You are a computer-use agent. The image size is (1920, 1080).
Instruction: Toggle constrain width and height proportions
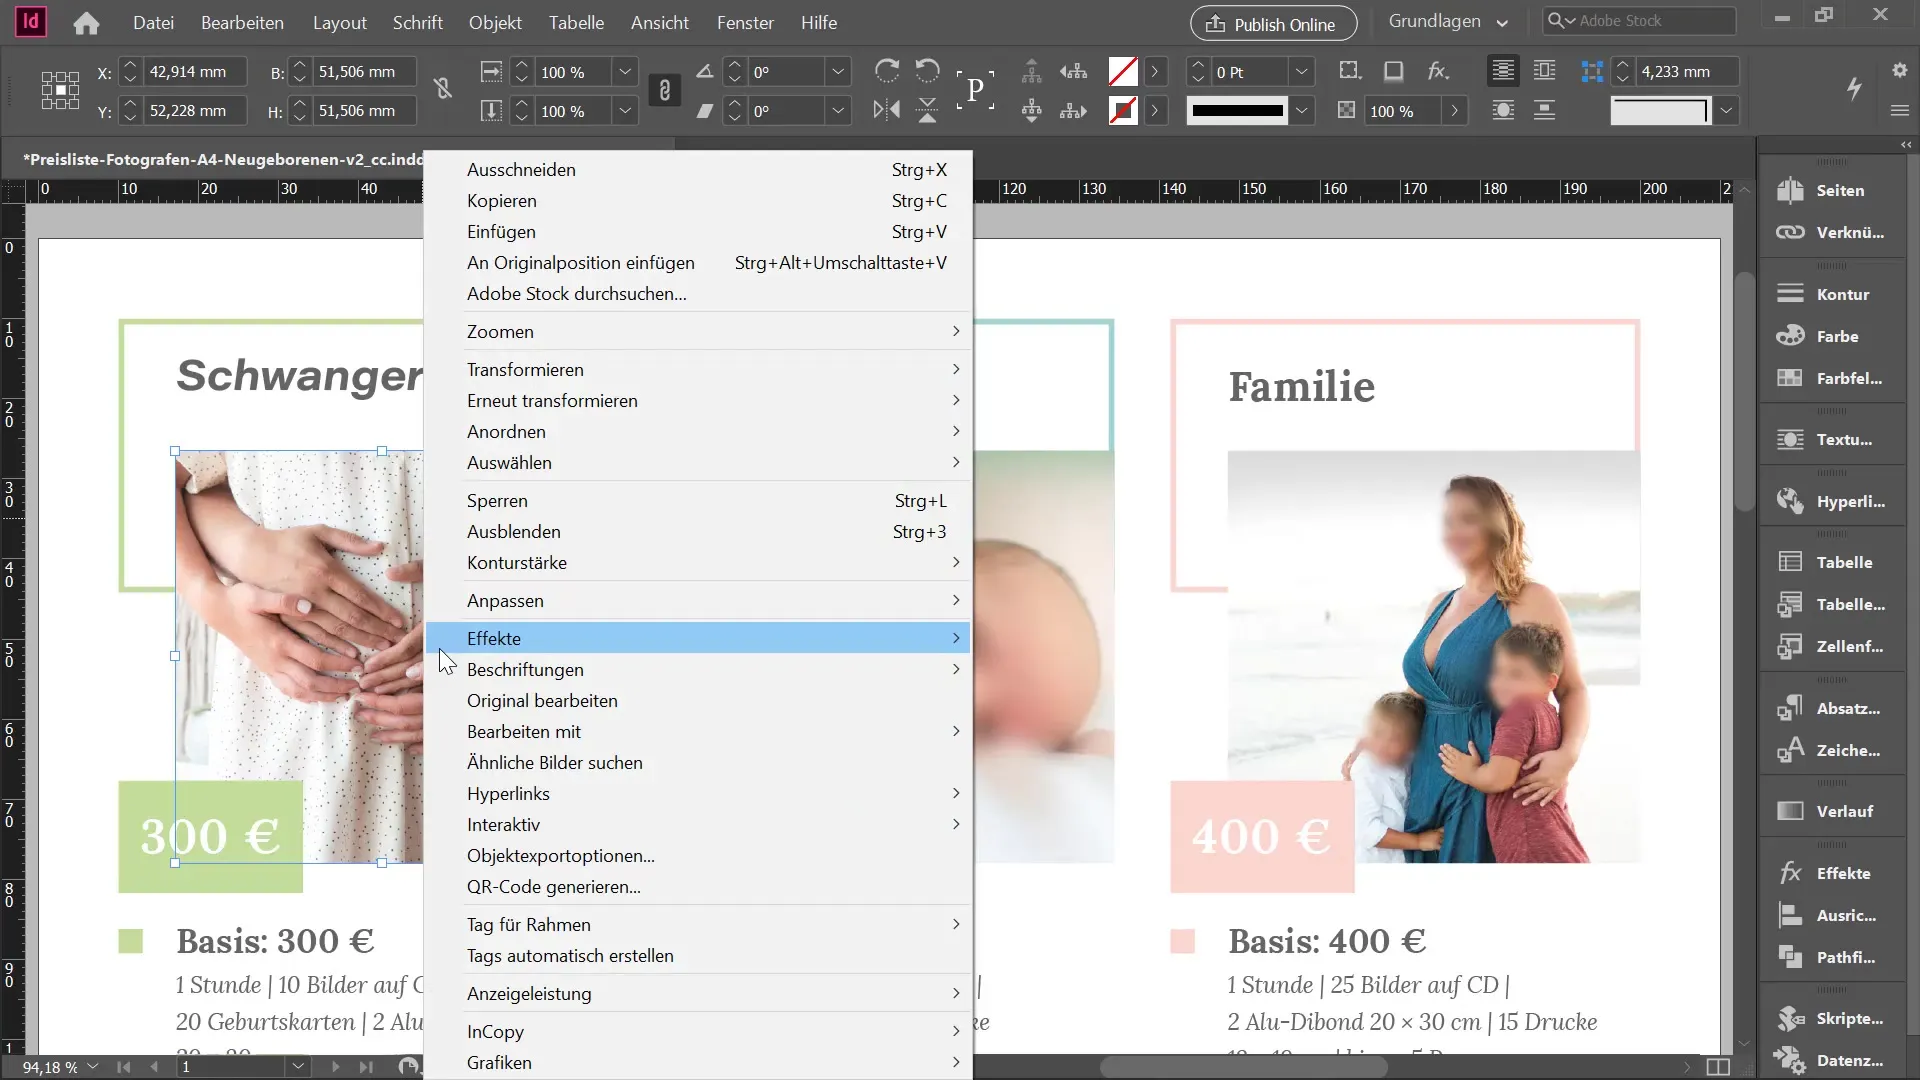443,89
